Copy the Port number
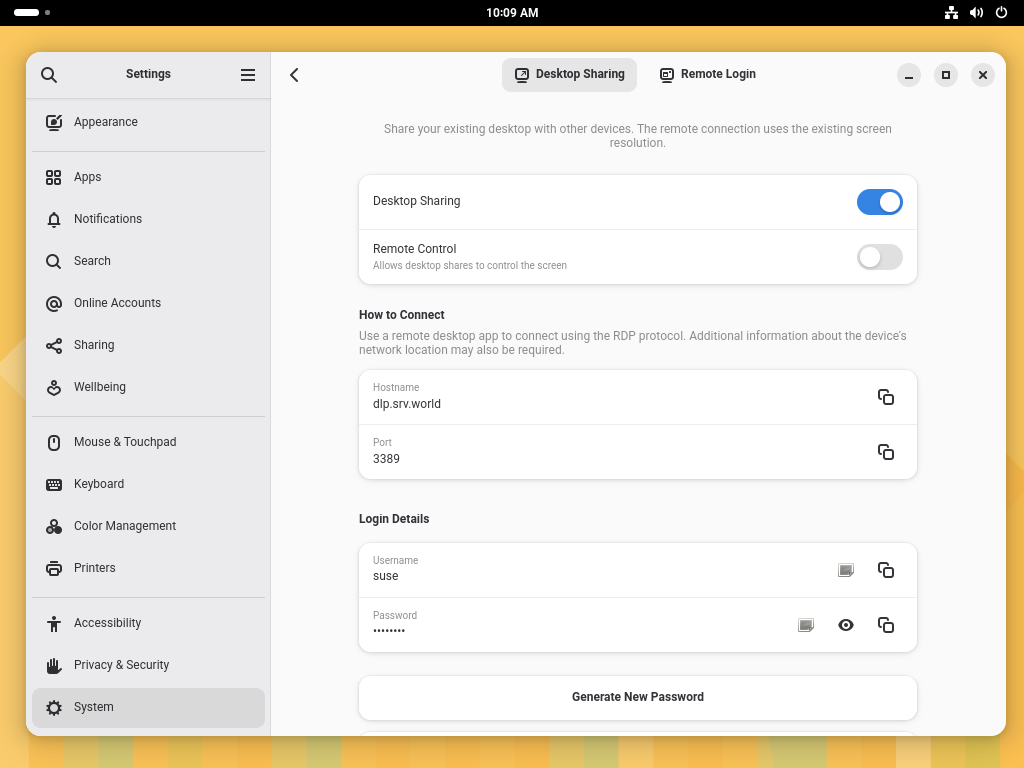This screenshot has width=1024, height=768. pos(885,452)
